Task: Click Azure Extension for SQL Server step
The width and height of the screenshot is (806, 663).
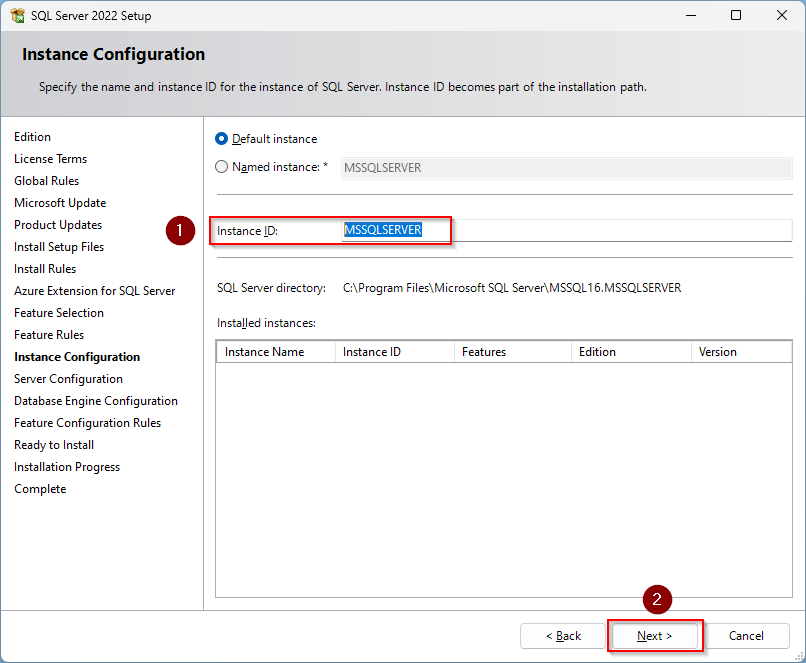Action: click(94, 291)
